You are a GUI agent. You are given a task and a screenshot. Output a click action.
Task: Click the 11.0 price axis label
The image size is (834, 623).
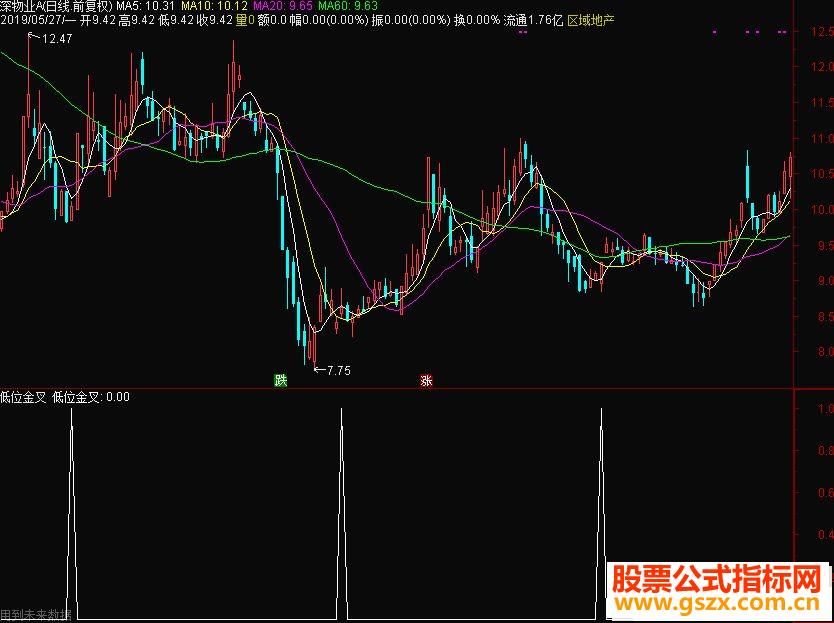tap(822, 138)
